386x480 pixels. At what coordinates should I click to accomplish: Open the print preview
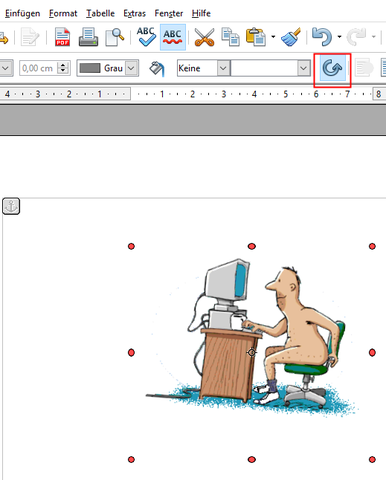coord(114,37)
